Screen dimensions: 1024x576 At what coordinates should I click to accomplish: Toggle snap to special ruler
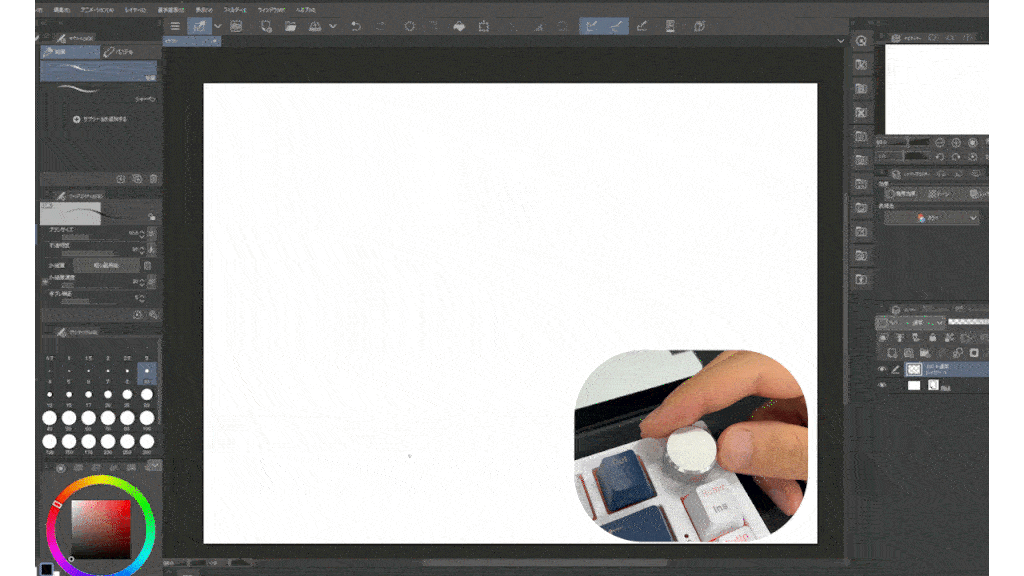(616, 26)
